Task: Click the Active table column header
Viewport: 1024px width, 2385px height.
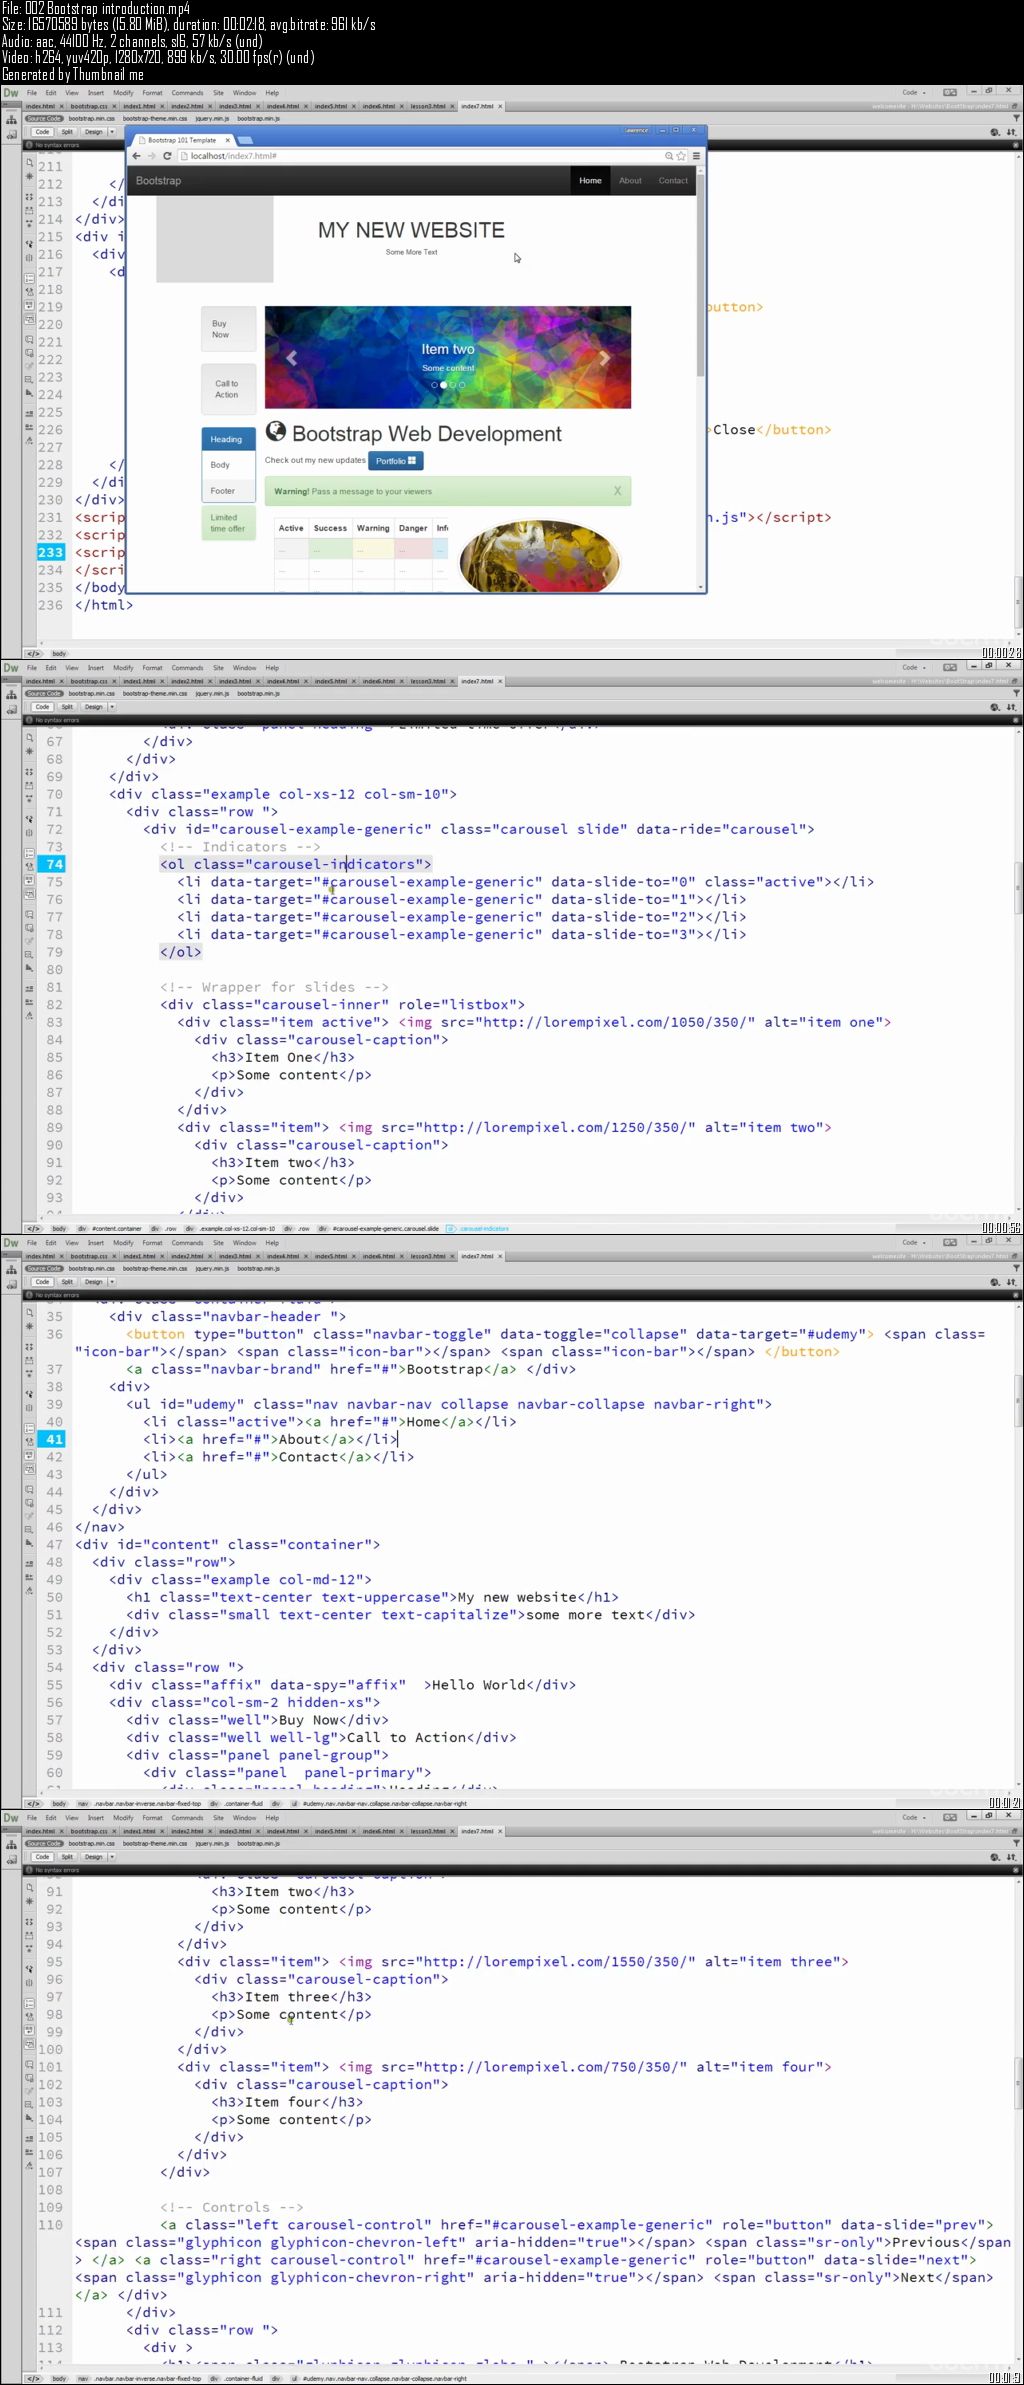Action: [291, 528]
